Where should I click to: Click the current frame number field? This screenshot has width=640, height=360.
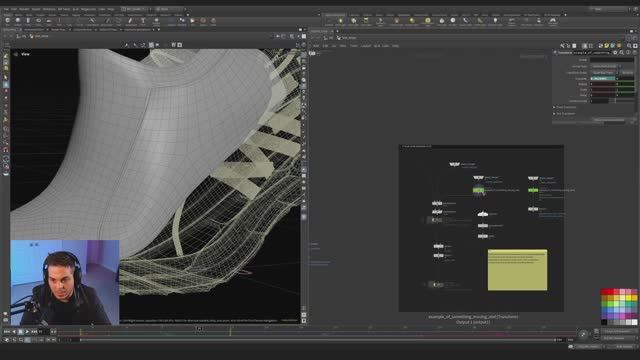click(43, 332)
